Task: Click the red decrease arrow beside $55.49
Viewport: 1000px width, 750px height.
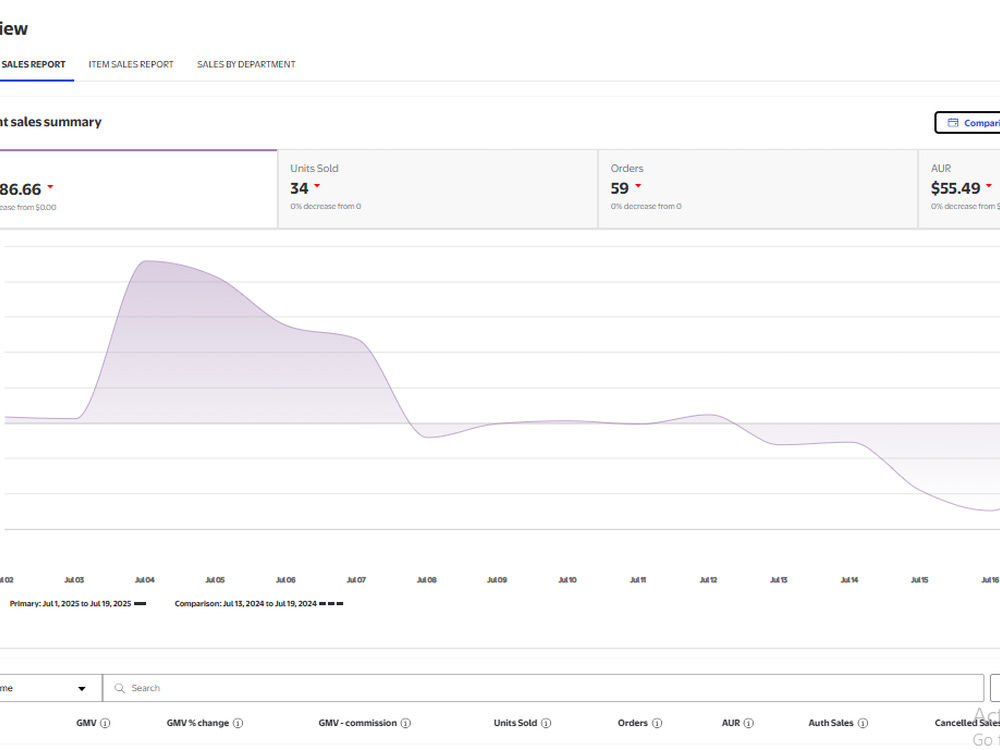Action: [989, 186]
